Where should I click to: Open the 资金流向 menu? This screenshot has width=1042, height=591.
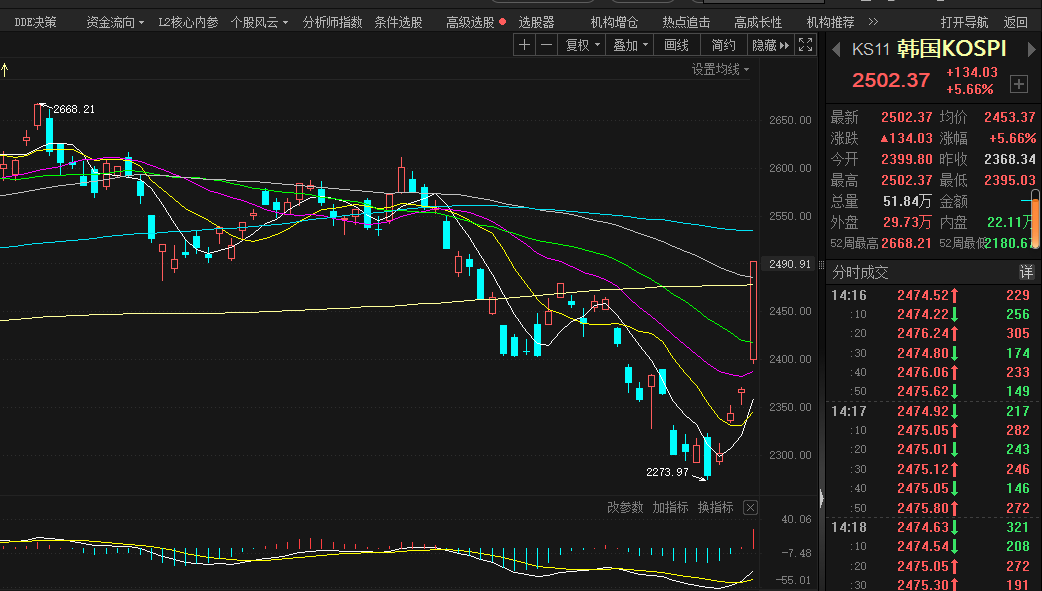coord(114,21)
